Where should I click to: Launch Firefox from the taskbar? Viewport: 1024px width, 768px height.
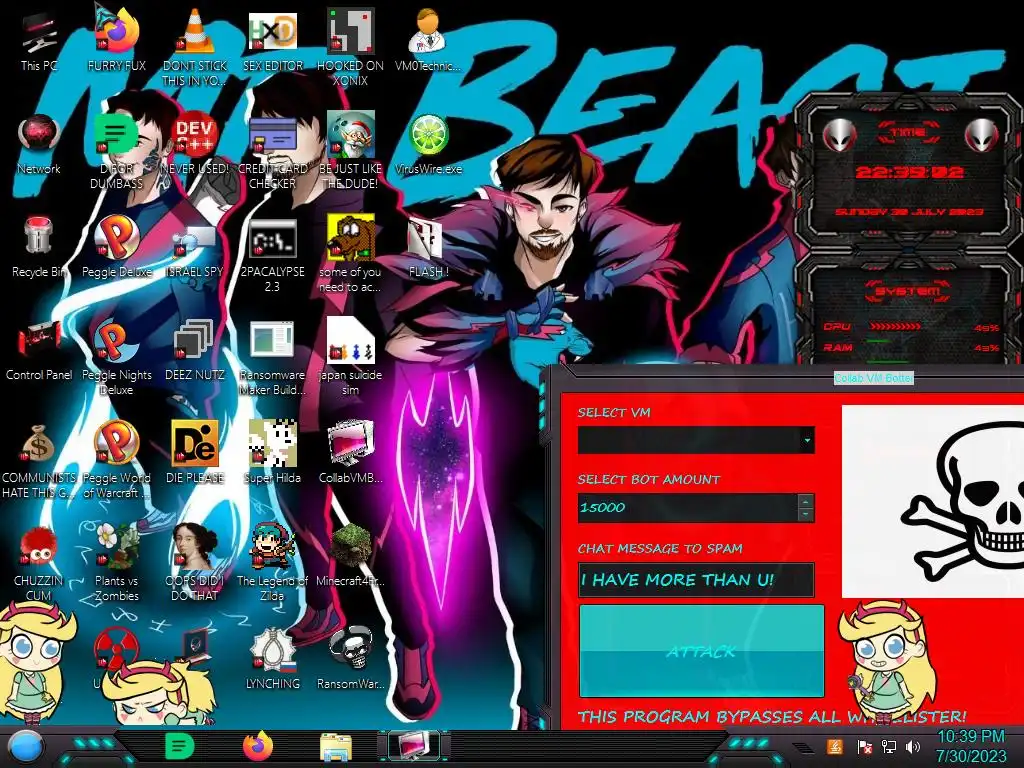[258, 746]
